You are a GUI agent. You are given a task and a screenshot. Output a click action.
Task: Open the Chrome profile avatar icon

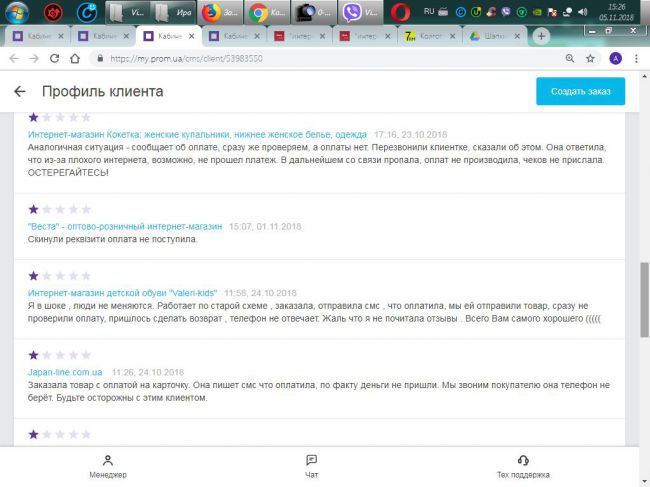point(615,58)
